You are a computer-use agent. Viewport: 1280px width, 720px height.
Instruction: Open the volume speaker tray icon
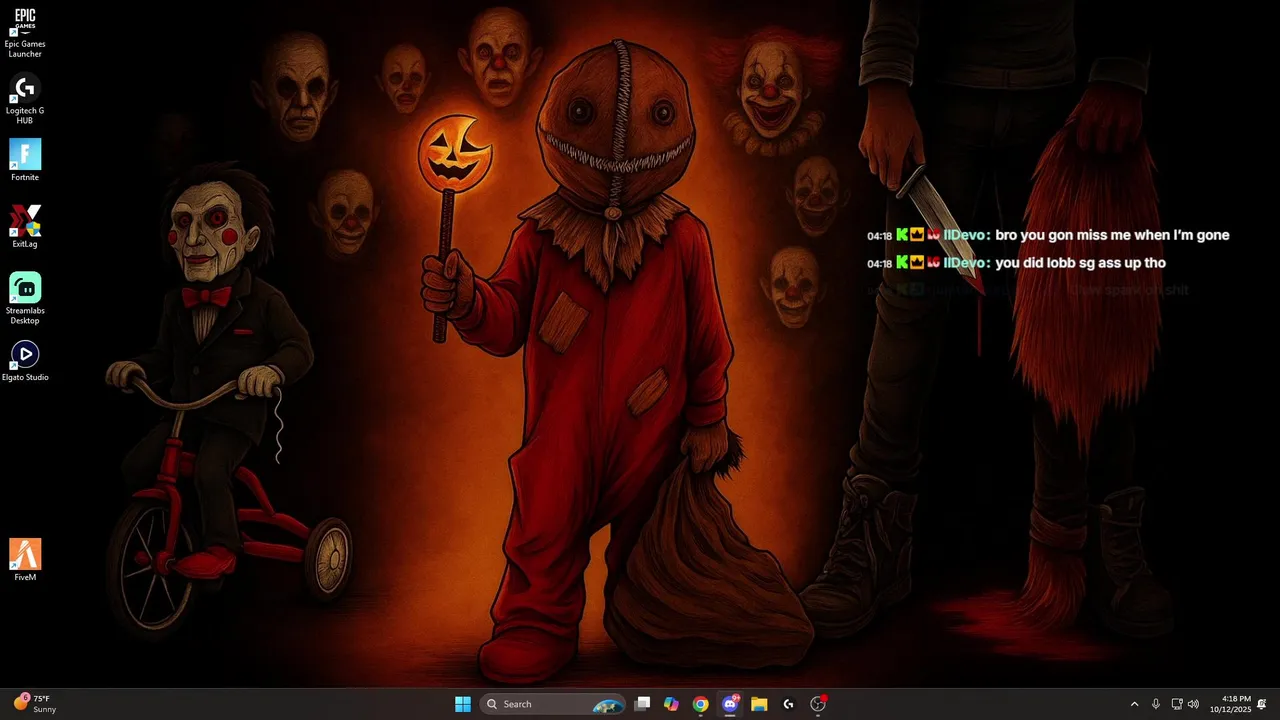(x=1193, y=704)
